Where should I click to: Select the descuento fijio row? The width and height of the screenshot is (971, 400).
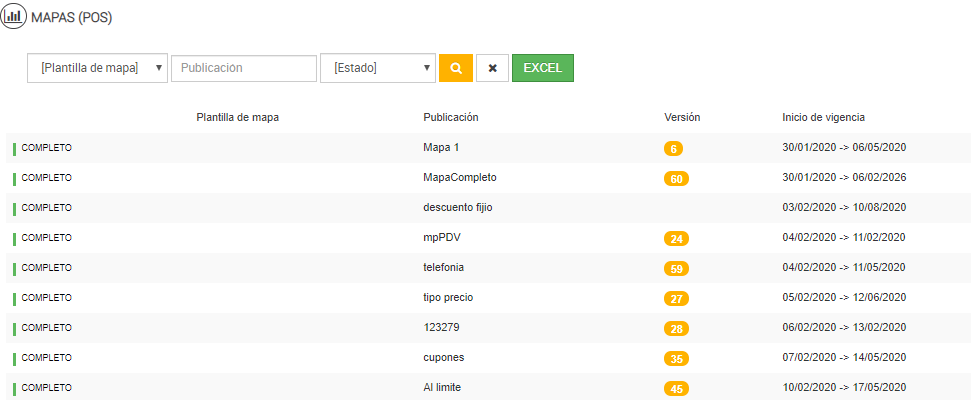coord(458,207)
